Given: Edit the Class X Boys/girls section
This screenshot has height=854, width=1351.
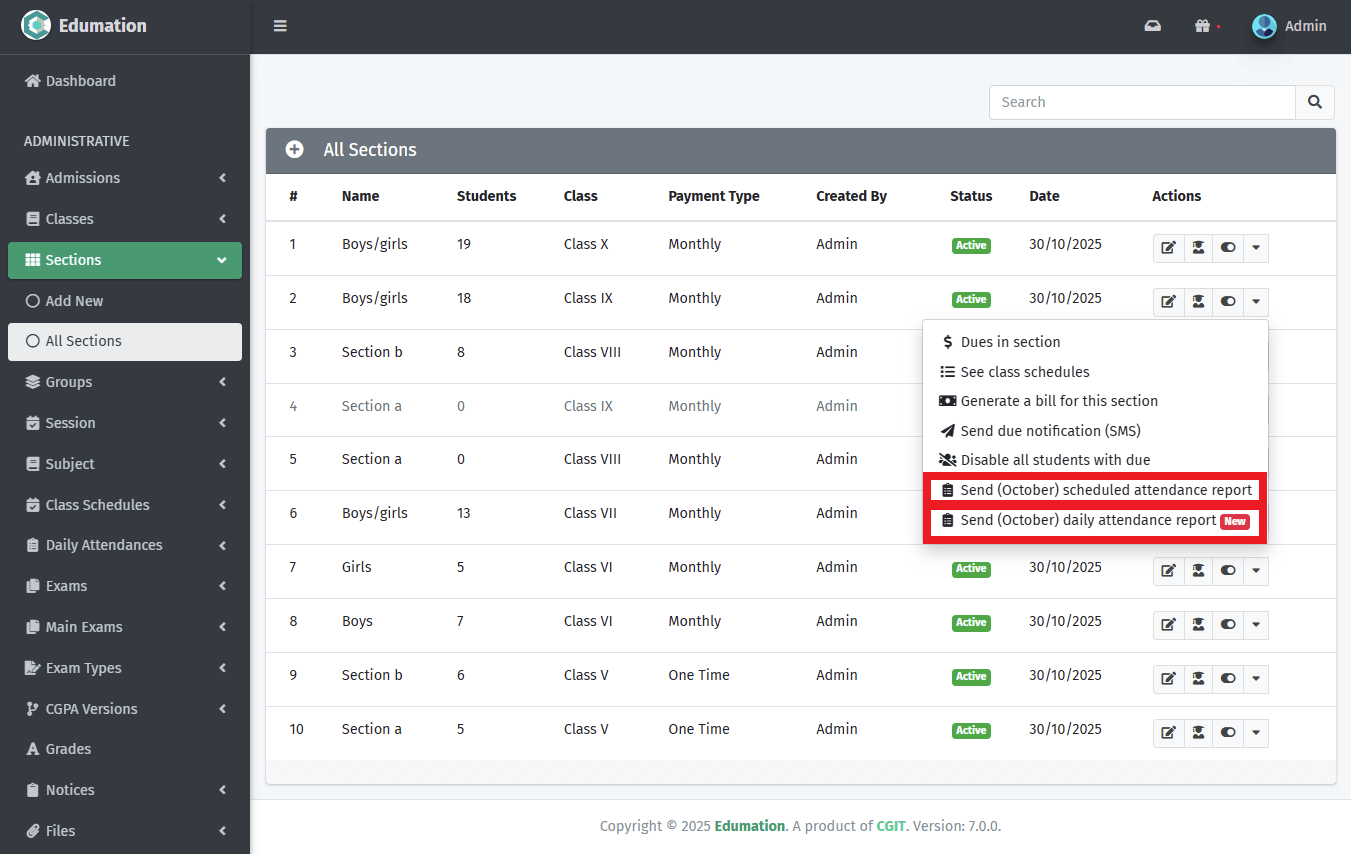Looking at the screenshot, I should click(x=1168, y=248).
